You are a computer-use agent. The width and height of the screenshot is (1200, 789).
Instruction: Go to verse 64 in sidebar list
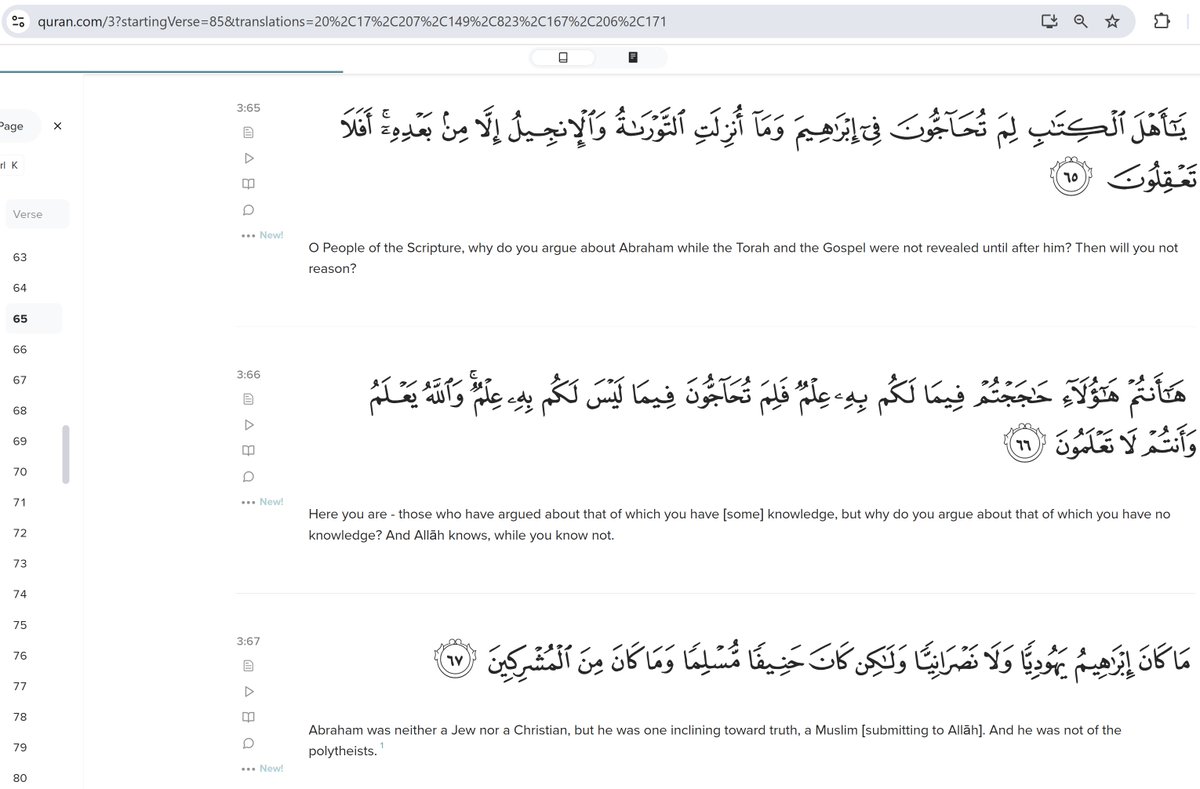pyautogui.click(x=21, y=288)
